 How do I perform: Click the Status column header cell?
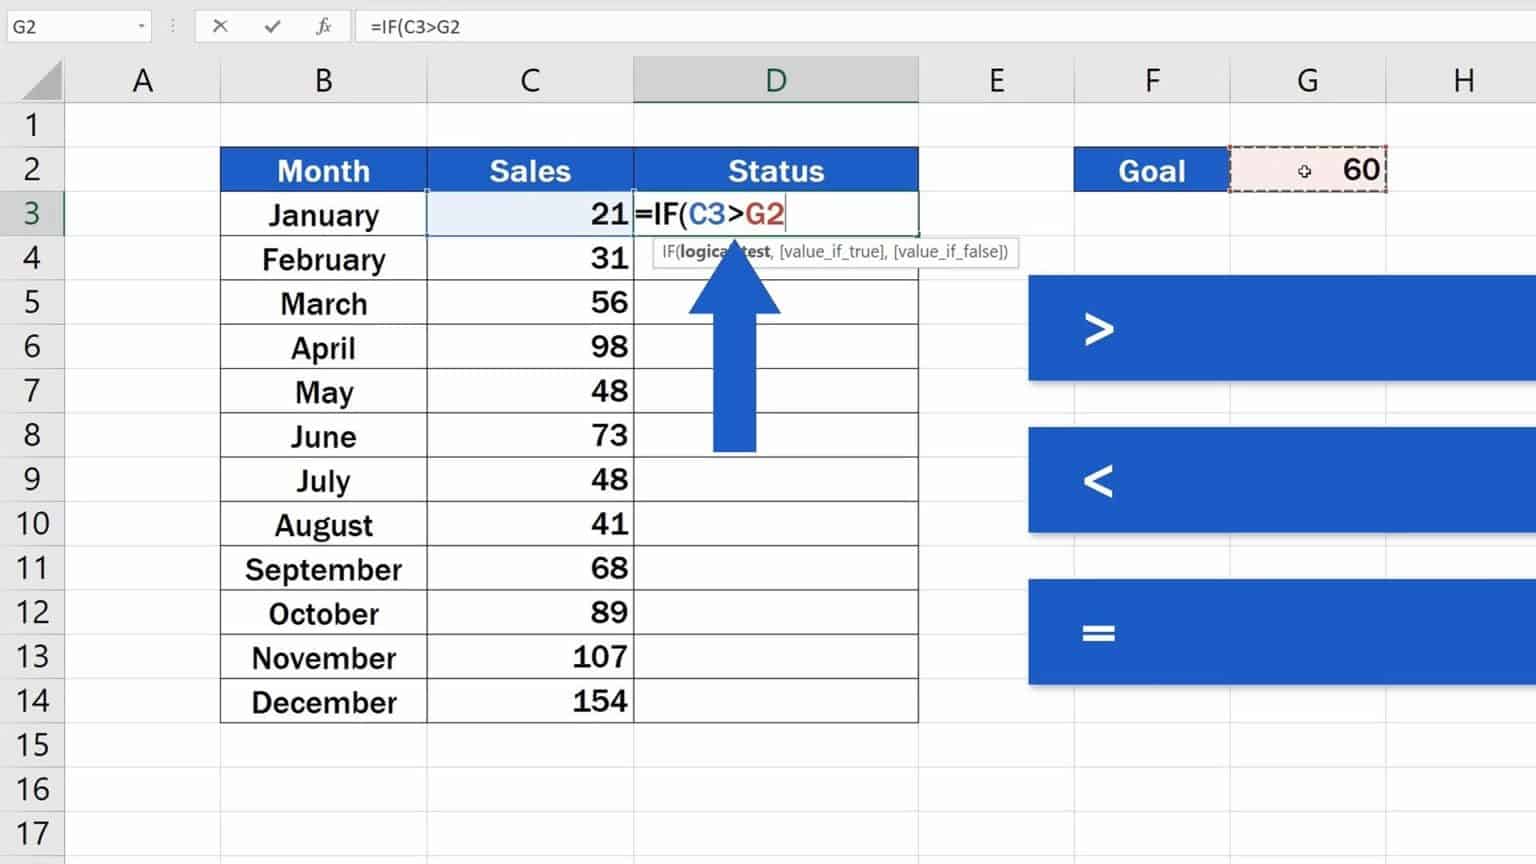point(776,170)
